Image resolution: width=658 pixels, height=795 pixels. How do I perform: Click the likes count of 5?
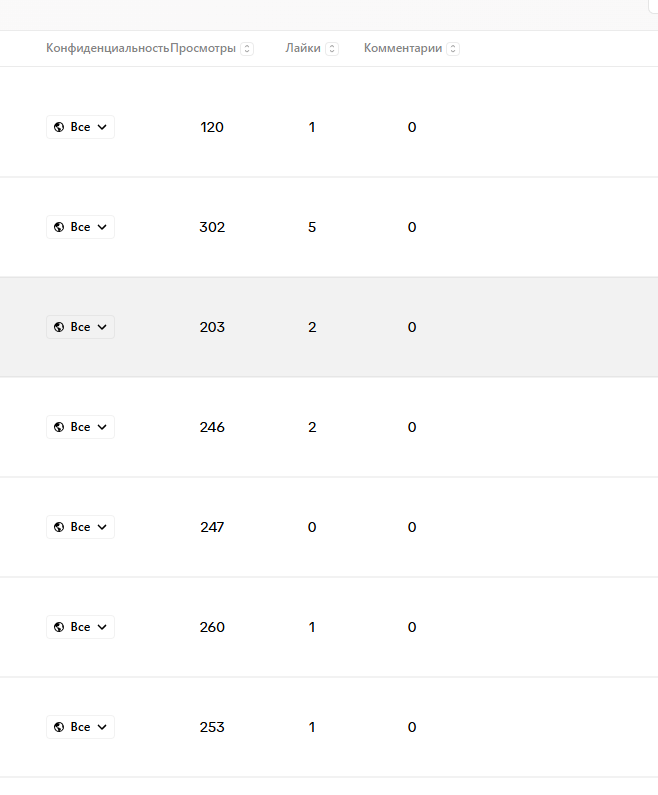pyautogui.click(x=312, y=227)
